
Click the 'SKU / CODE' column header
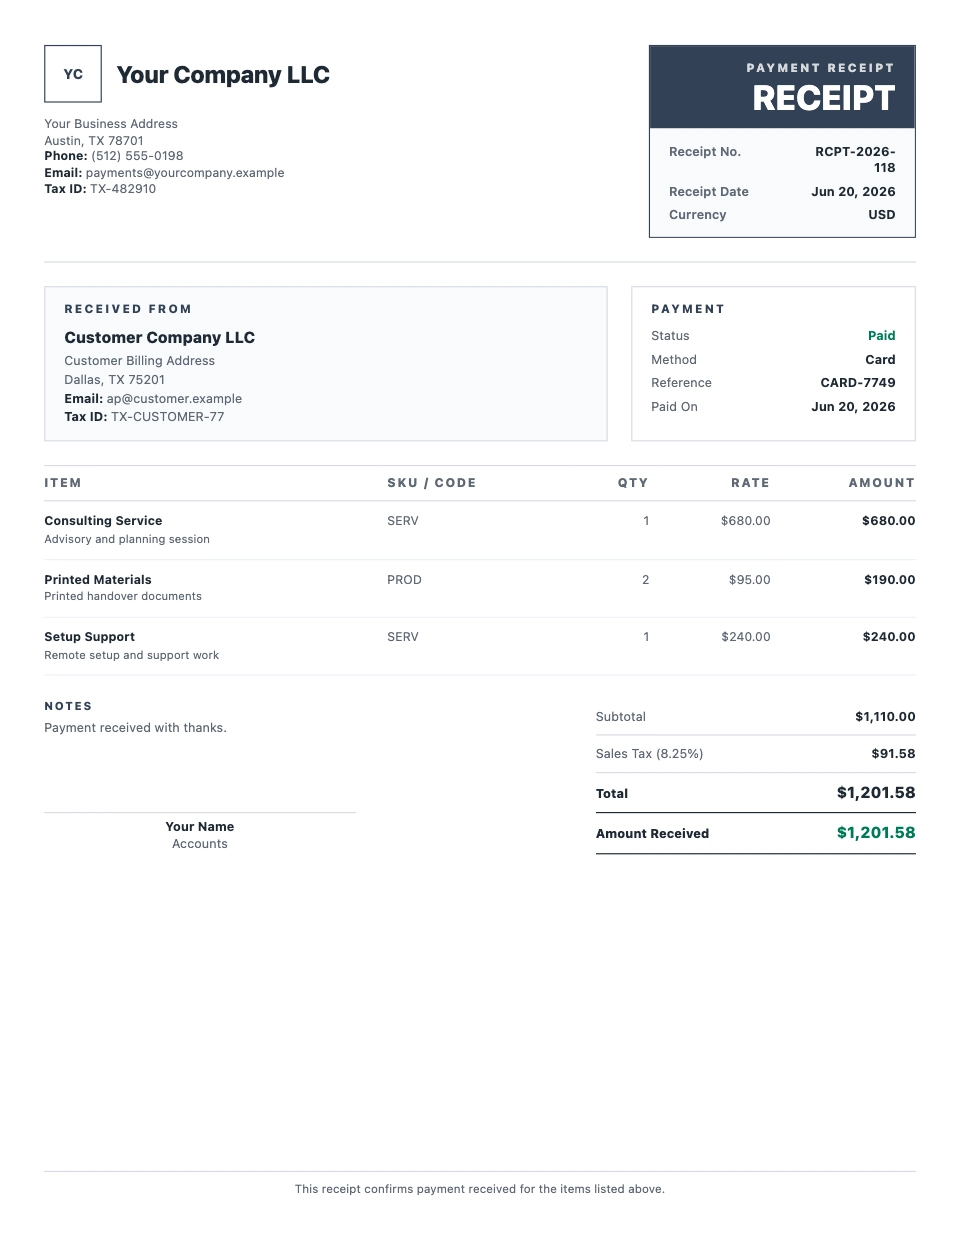432,483
